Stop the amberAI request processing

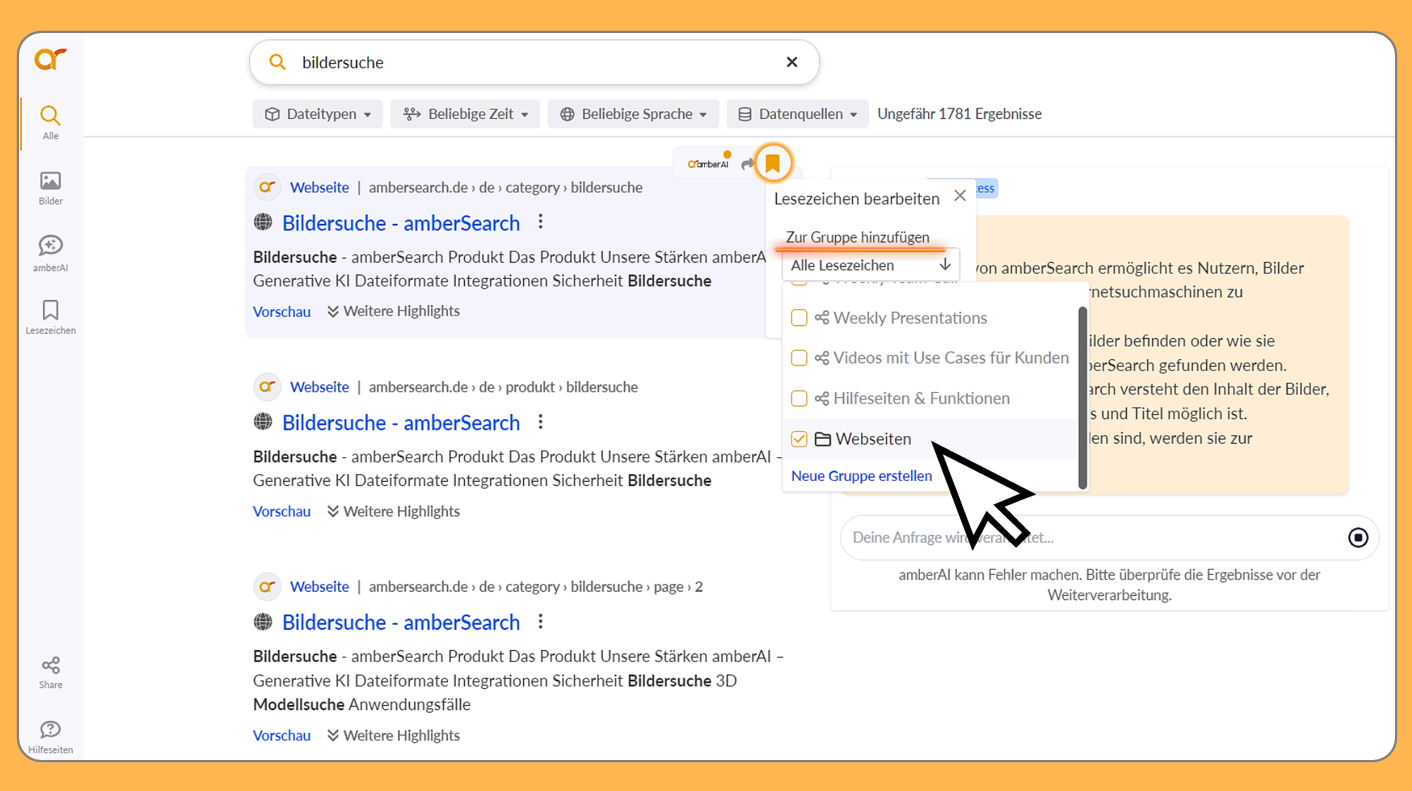[1358, 538]
